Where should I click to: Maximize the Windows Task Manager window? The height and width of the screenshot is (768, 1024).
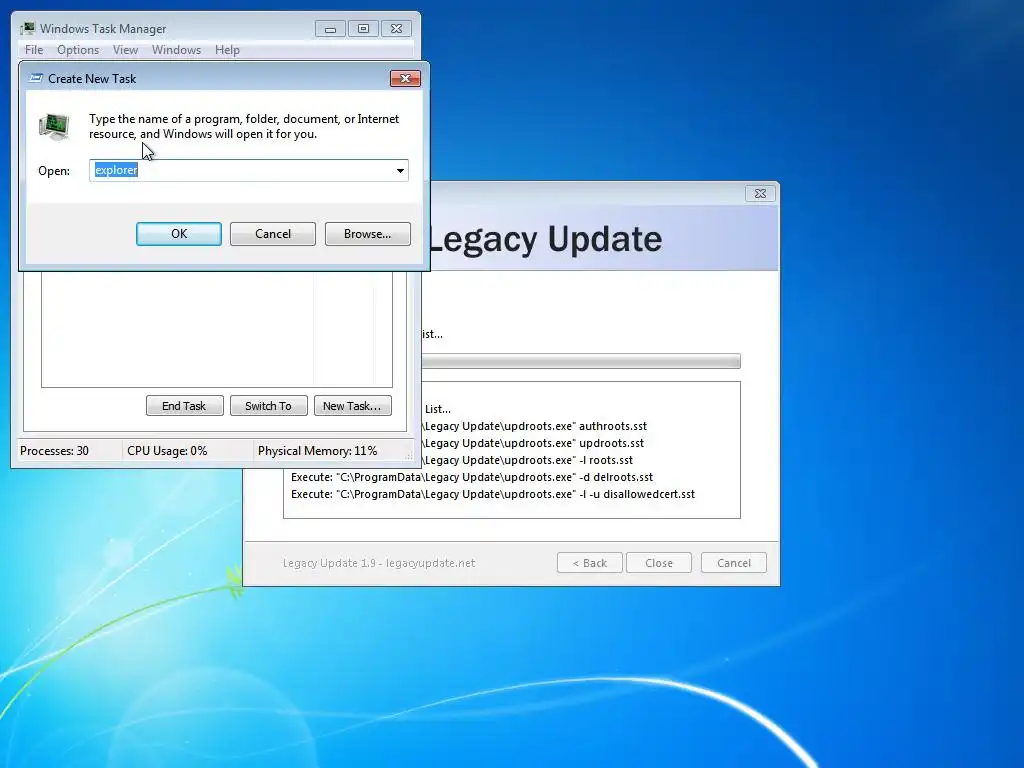point(363,29)
